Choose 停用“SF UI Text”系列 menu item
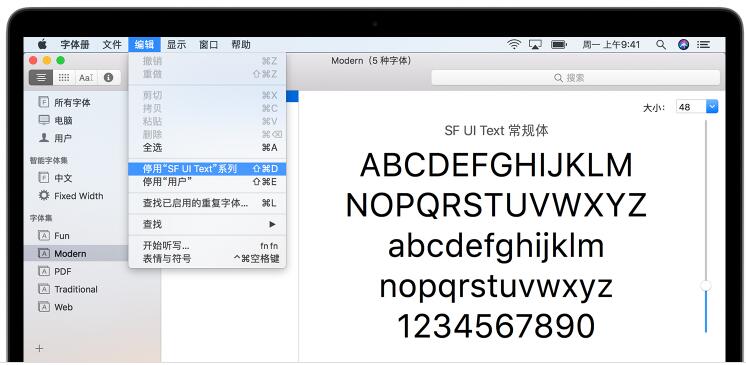 pyautogui.click(x=207, y=168)
